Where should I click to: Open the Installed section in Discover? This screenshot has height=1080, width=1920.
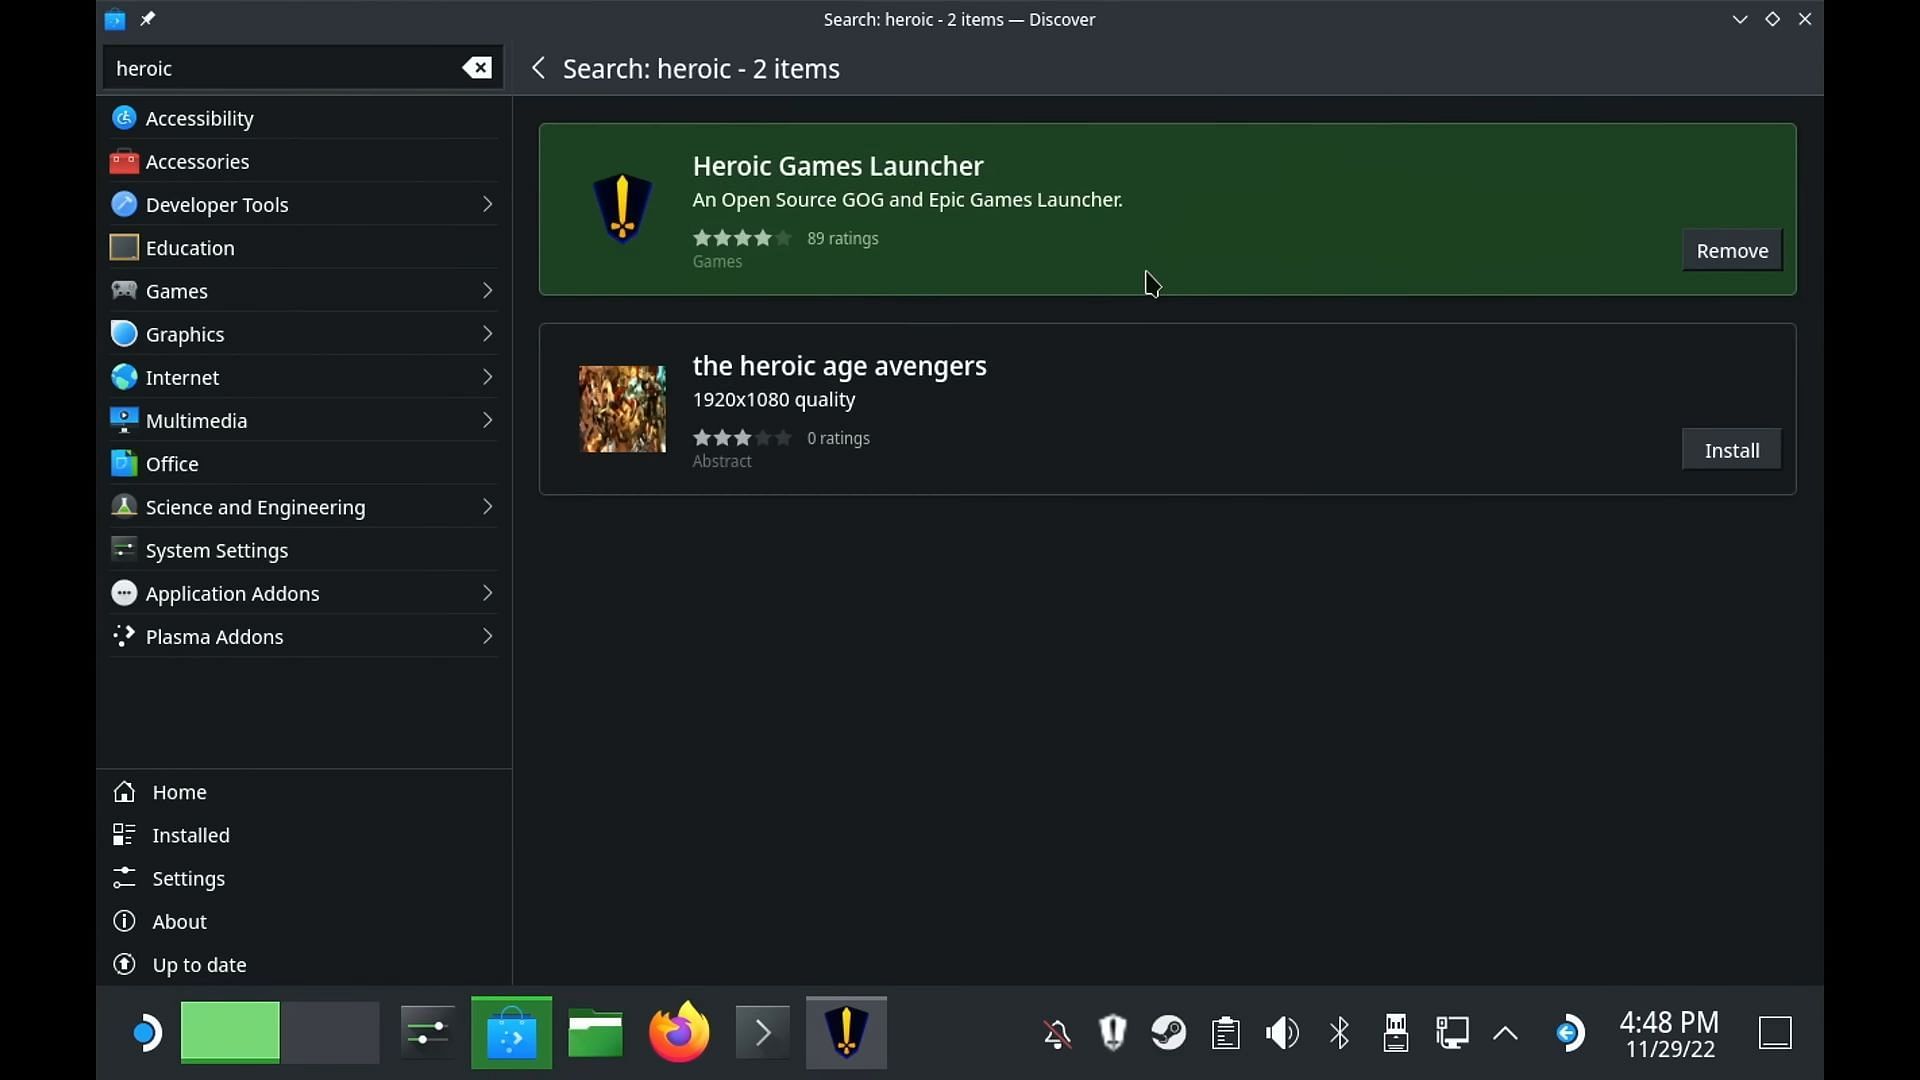click(190, 833)
